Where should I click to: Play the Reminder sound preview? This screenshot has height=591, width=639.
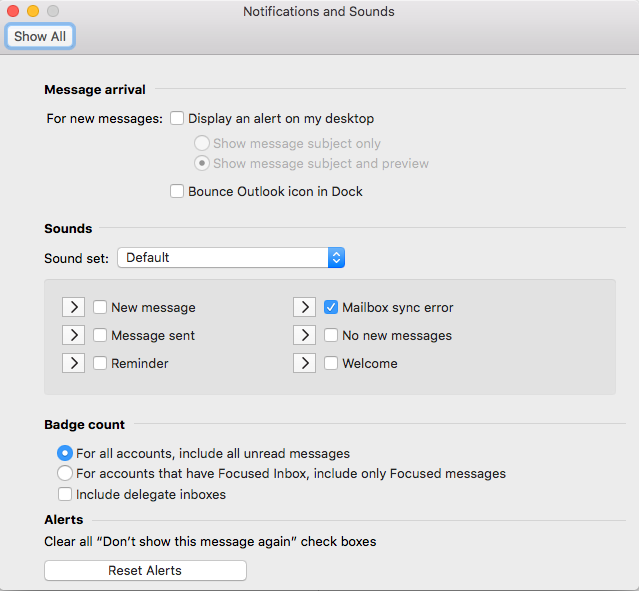[73, 363]
